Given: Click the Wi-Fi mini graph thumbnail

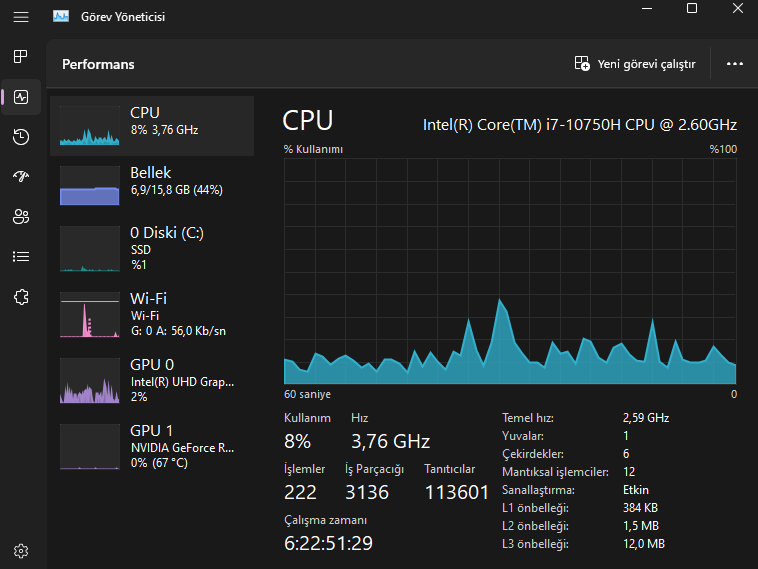Looking at the screenshot, I should pyautogui.click(x=89, y=315).
